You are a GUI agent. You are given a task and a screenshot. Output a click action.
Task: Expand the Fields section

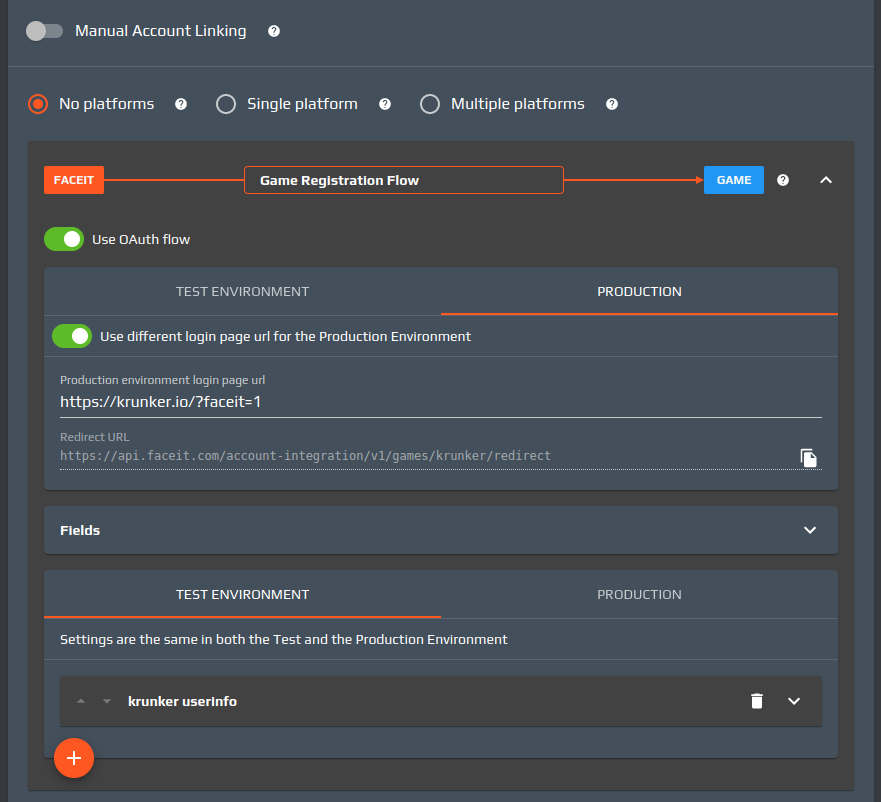pyautogui.click(x=810, y=530)
